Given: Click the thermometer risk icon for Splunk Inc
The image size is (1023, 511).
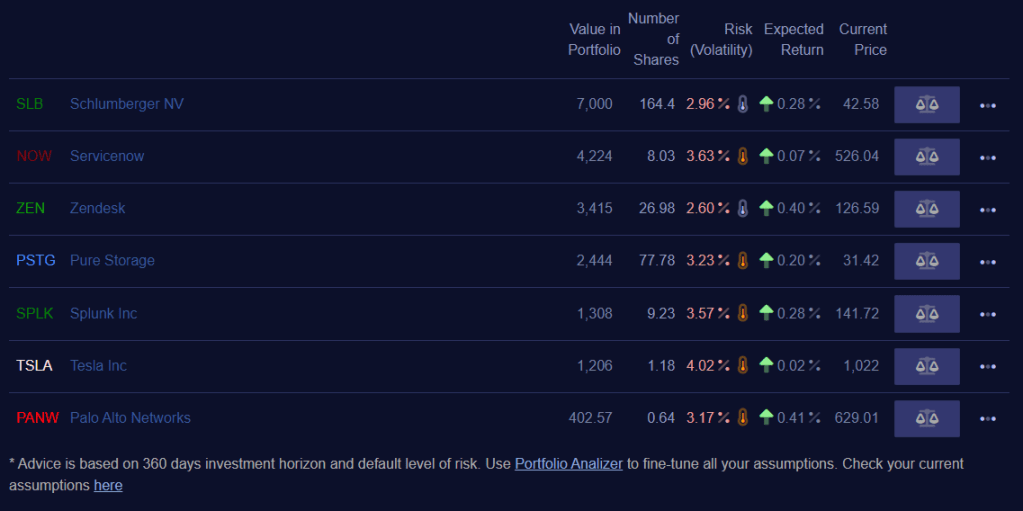Looking at the screenshot, I should pyautogui.click(x=742, y=314).
